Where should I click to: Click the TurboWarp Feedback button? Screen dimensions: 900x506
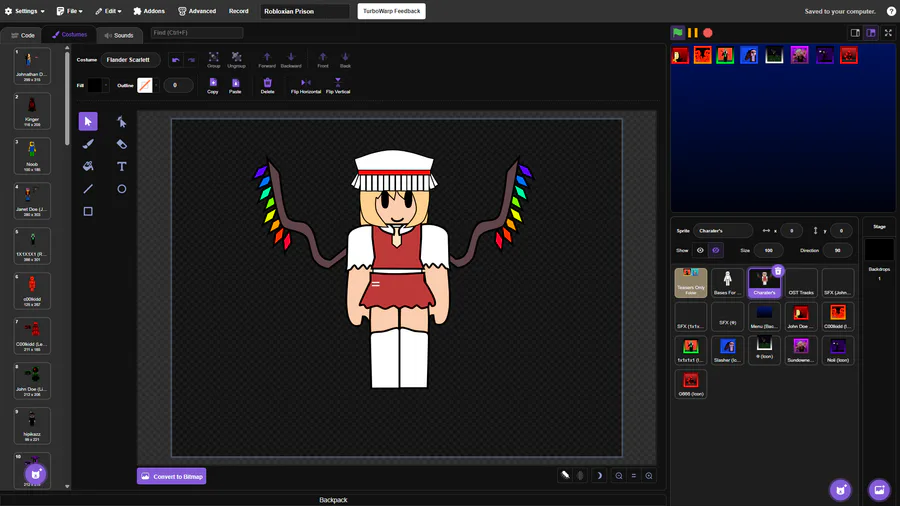[x=391, y=11]
